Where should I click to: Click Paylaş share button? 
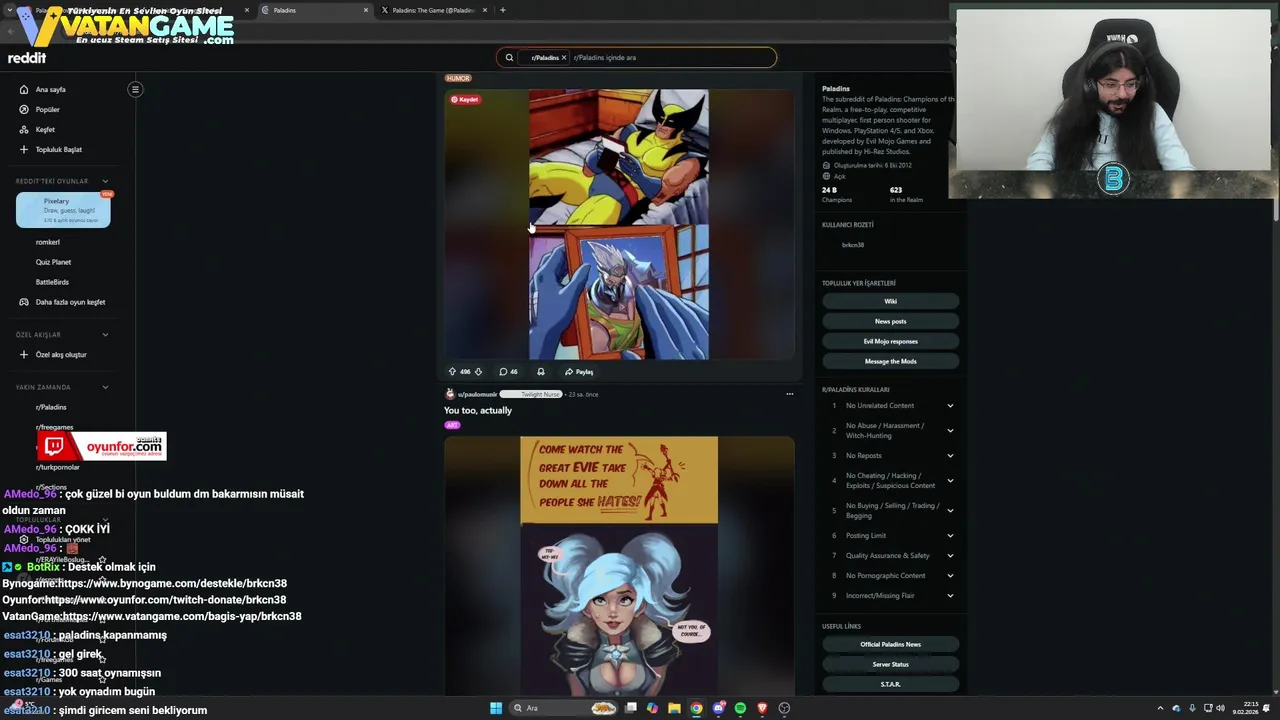point(579,371)
